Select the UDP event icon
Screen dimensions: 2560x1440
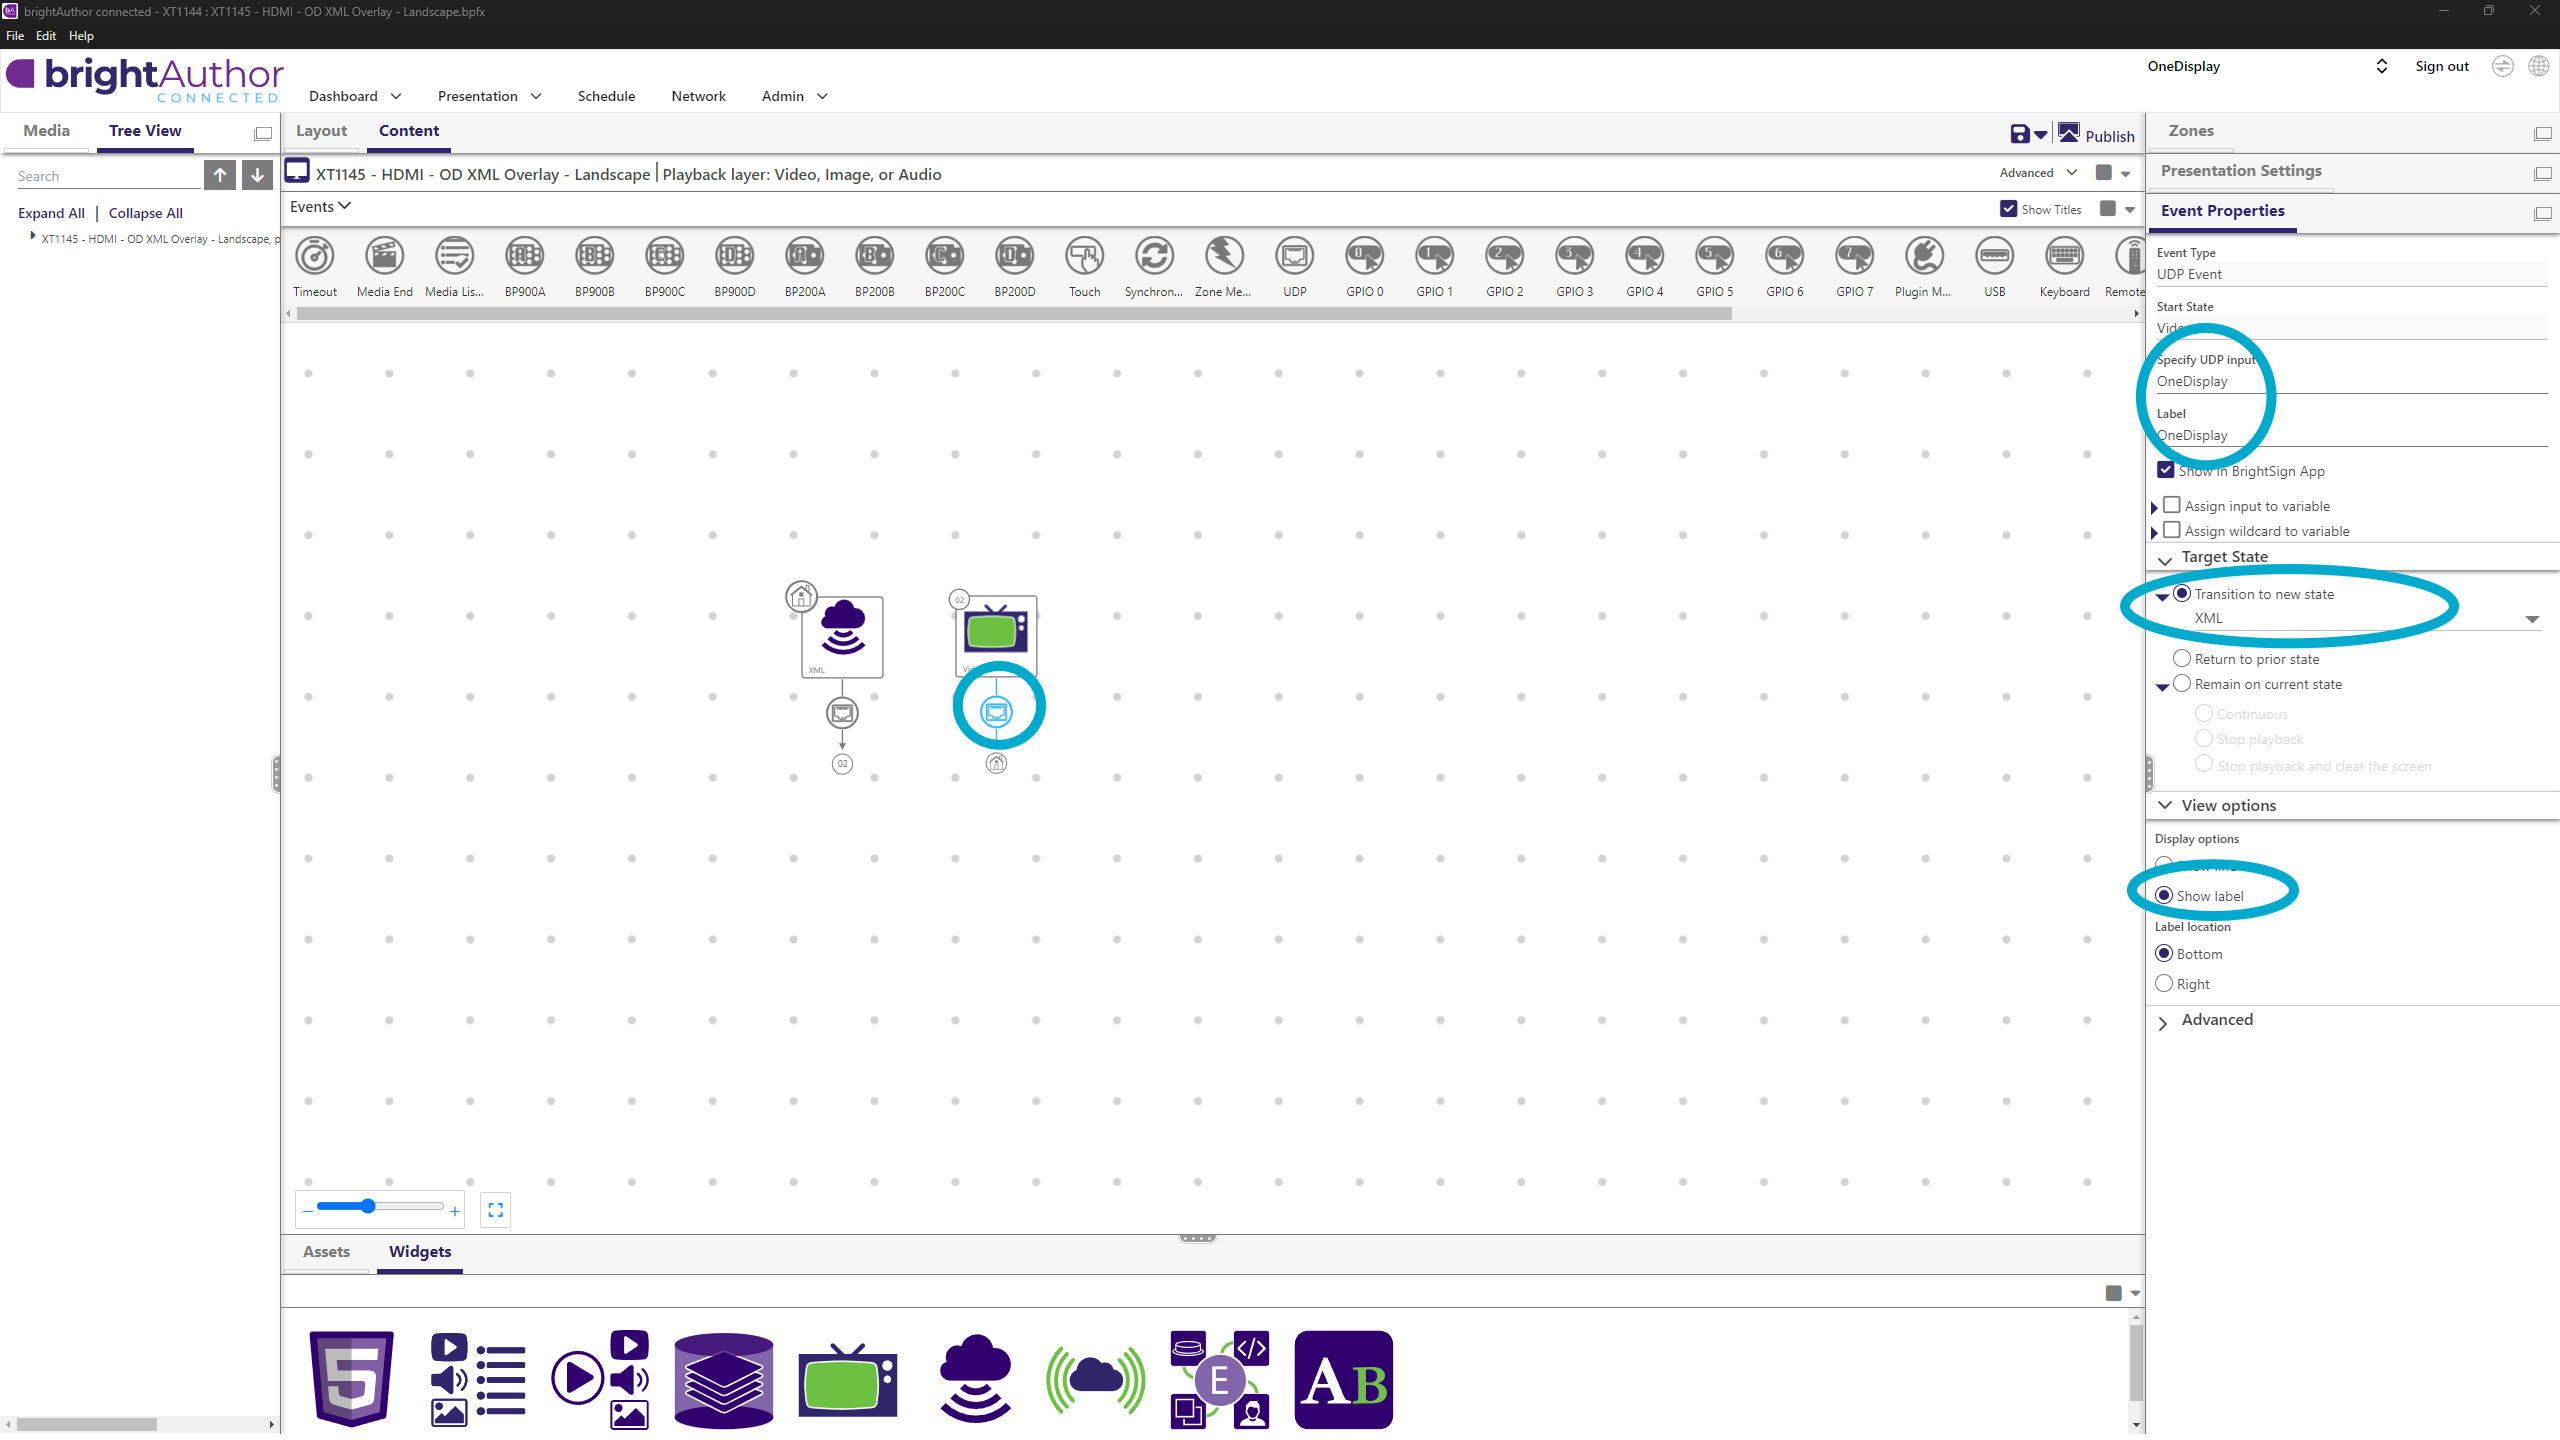(x=1294, y=257)
